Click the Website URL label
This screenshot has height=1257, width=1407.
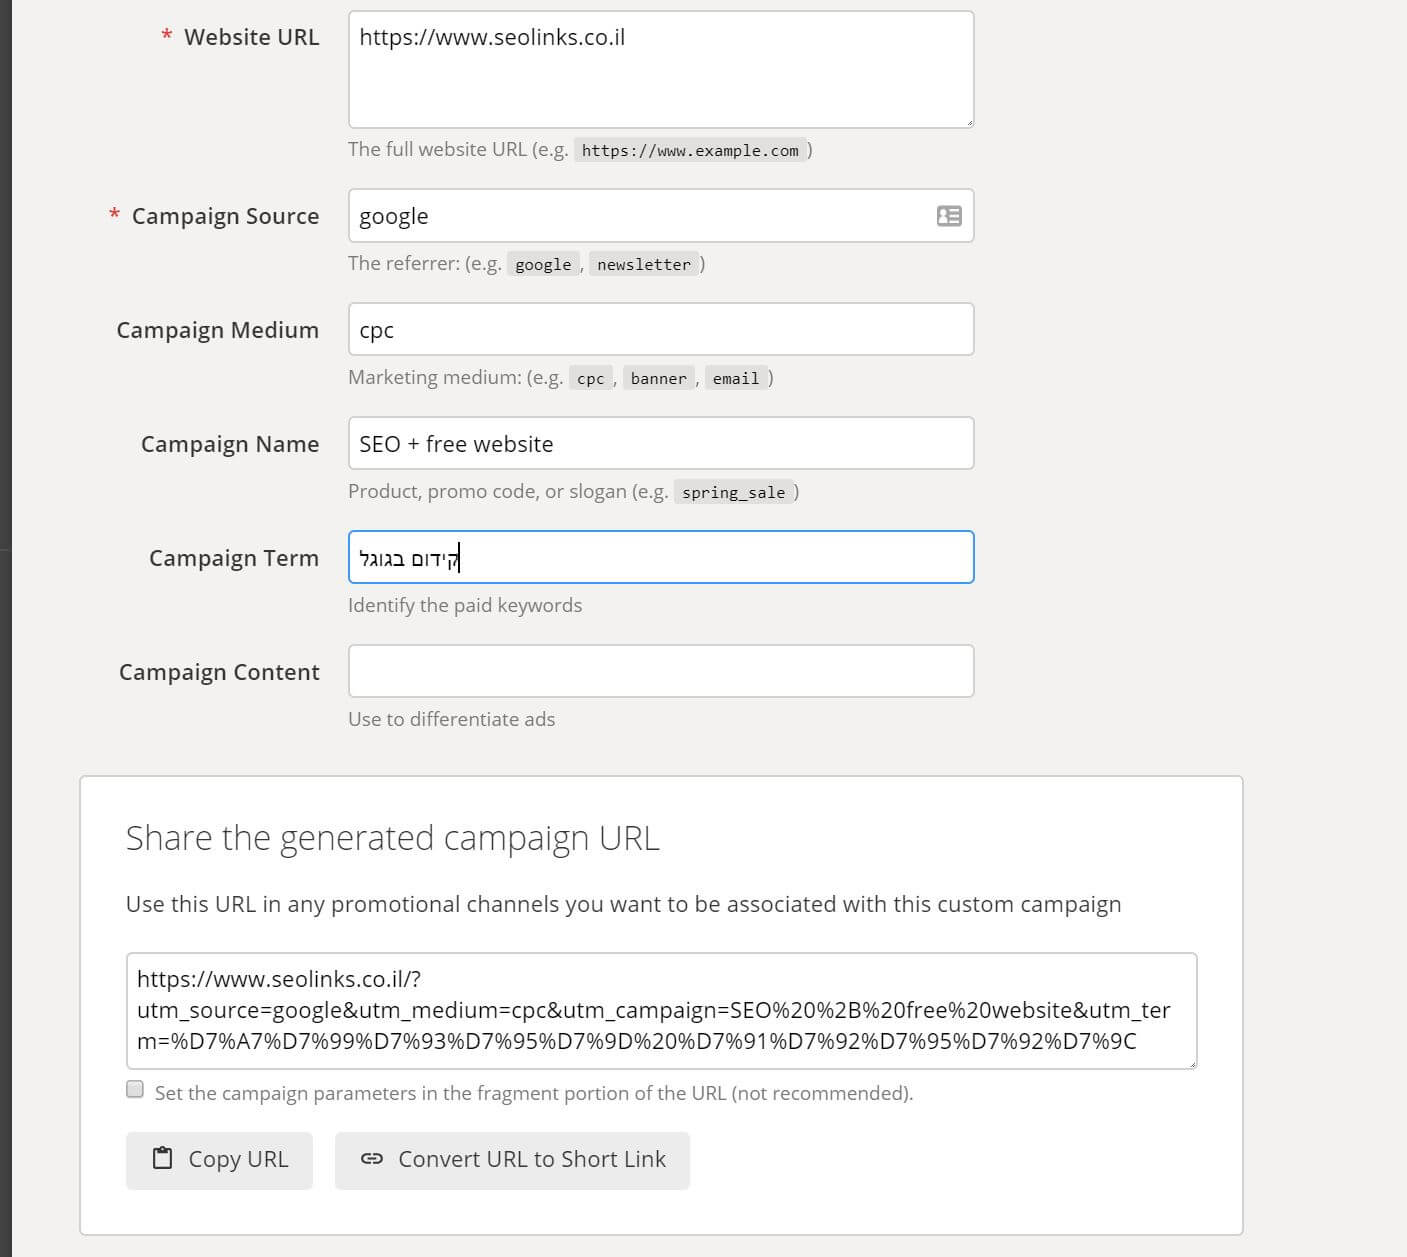pos(251,37)
